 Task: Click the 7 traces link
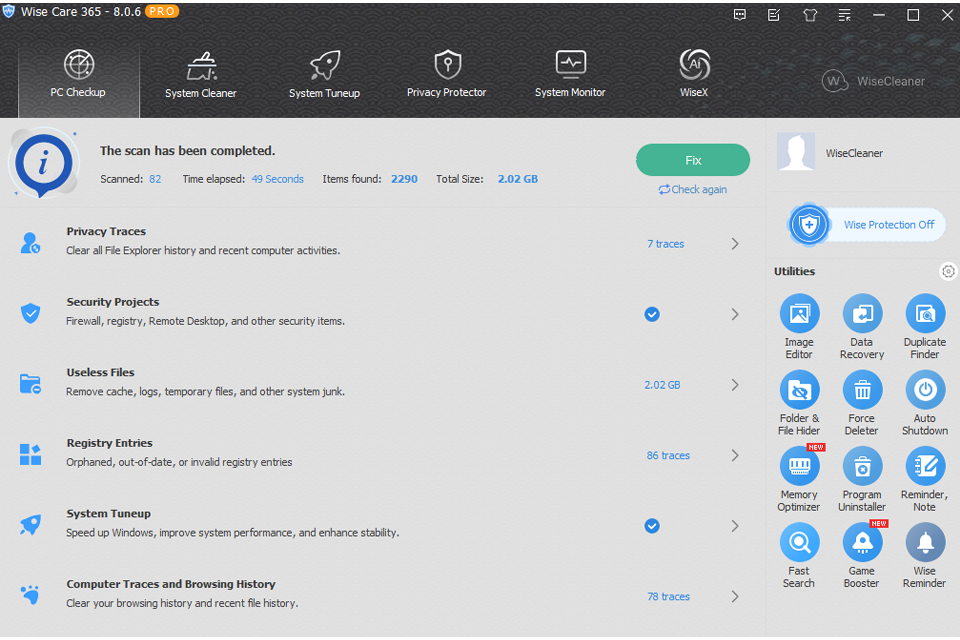click(666, 244)
